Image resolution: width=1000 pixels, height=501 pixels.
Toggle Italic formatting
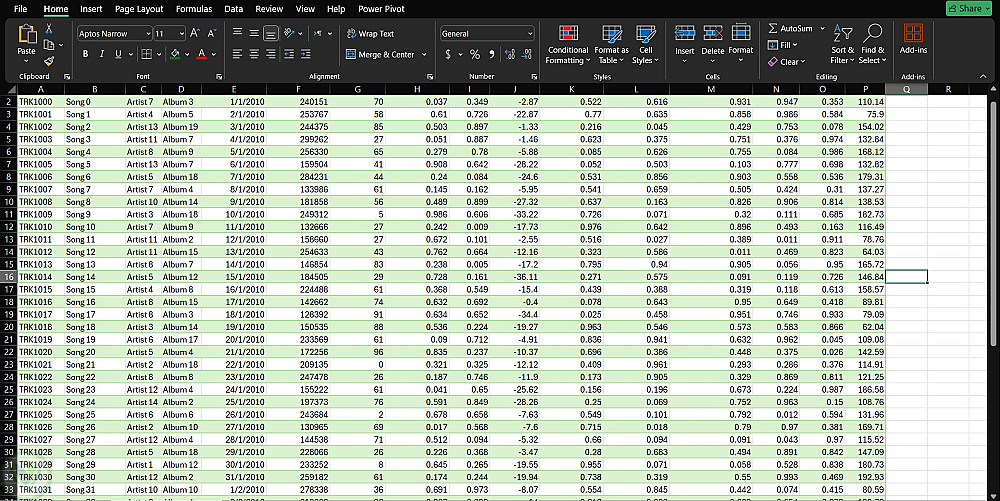tap(102, 54)
